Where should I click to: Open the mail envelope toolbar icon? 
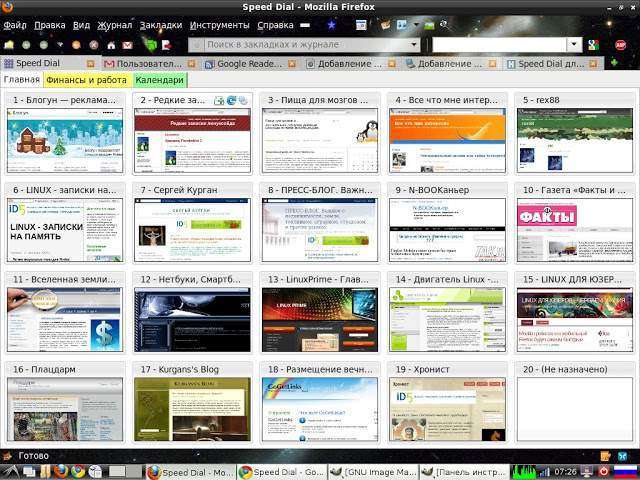(128, 45)
